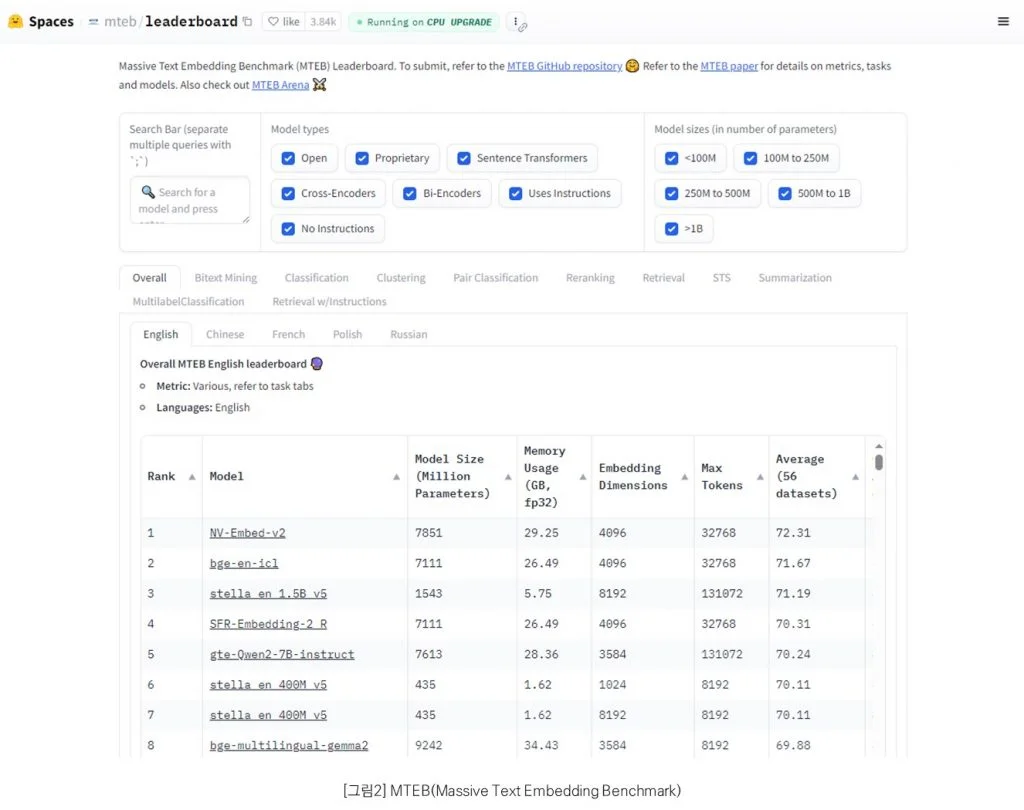Toggle the Bi-Encoders checkbox
This screenshot has width=1024, height=810.
pos(409,193)
